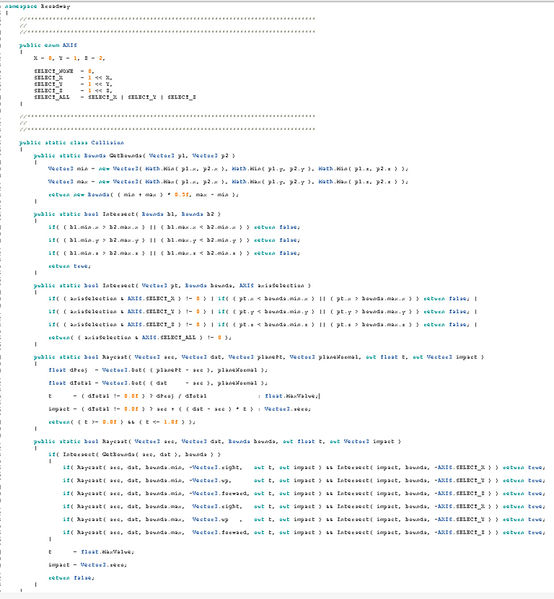Click 'return true;' in the first Intersect method

[70, 266]
